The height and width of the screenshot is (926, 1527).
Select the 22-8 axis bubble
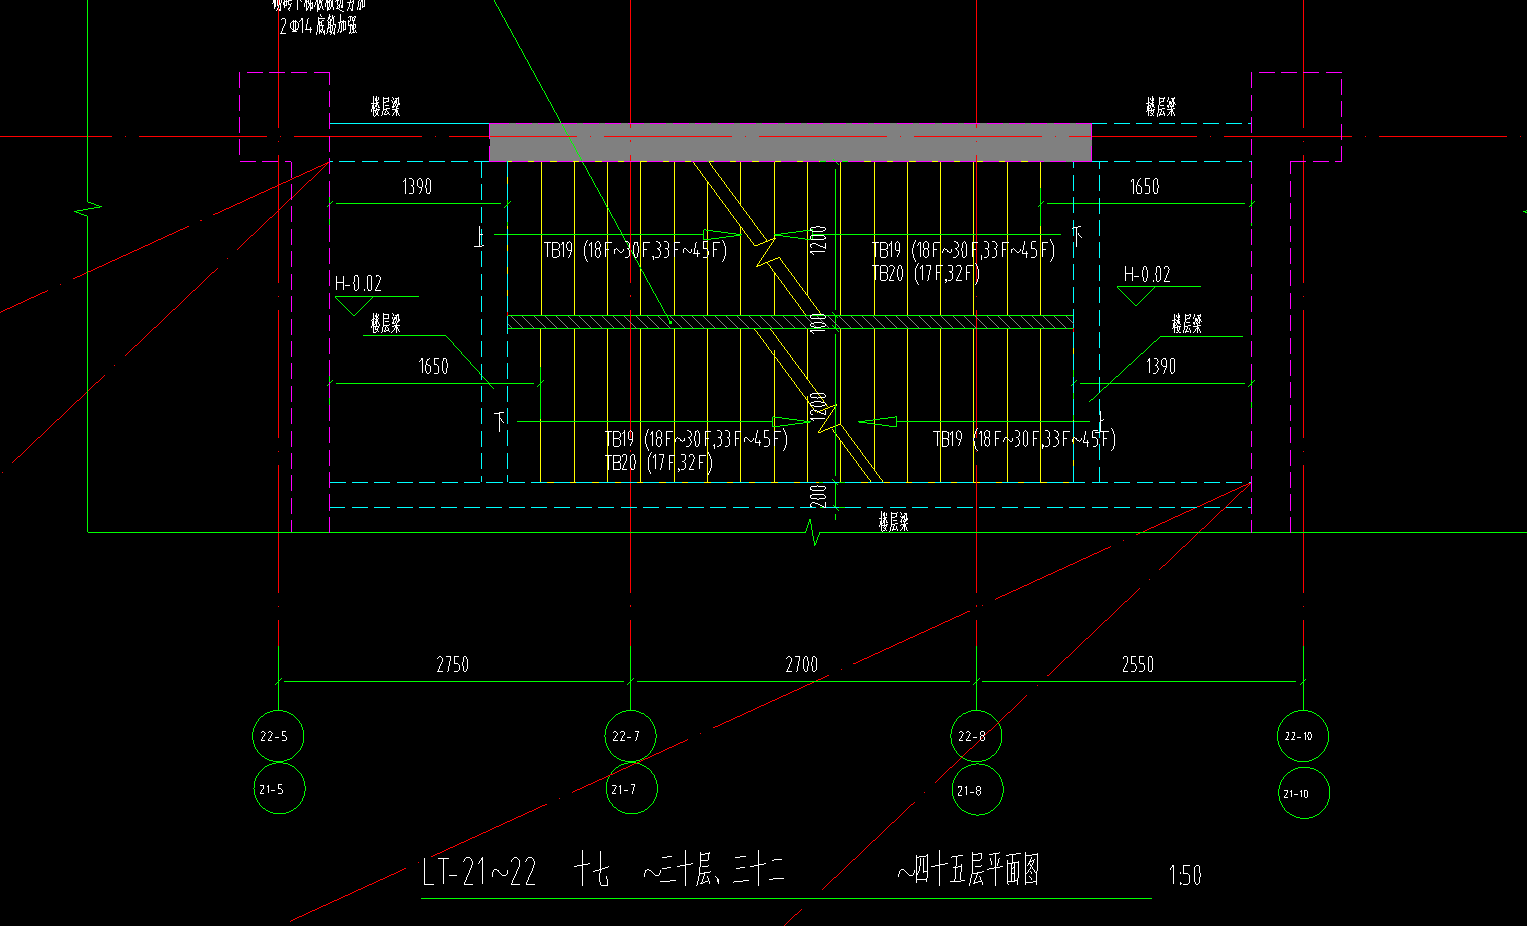[976, 736]
